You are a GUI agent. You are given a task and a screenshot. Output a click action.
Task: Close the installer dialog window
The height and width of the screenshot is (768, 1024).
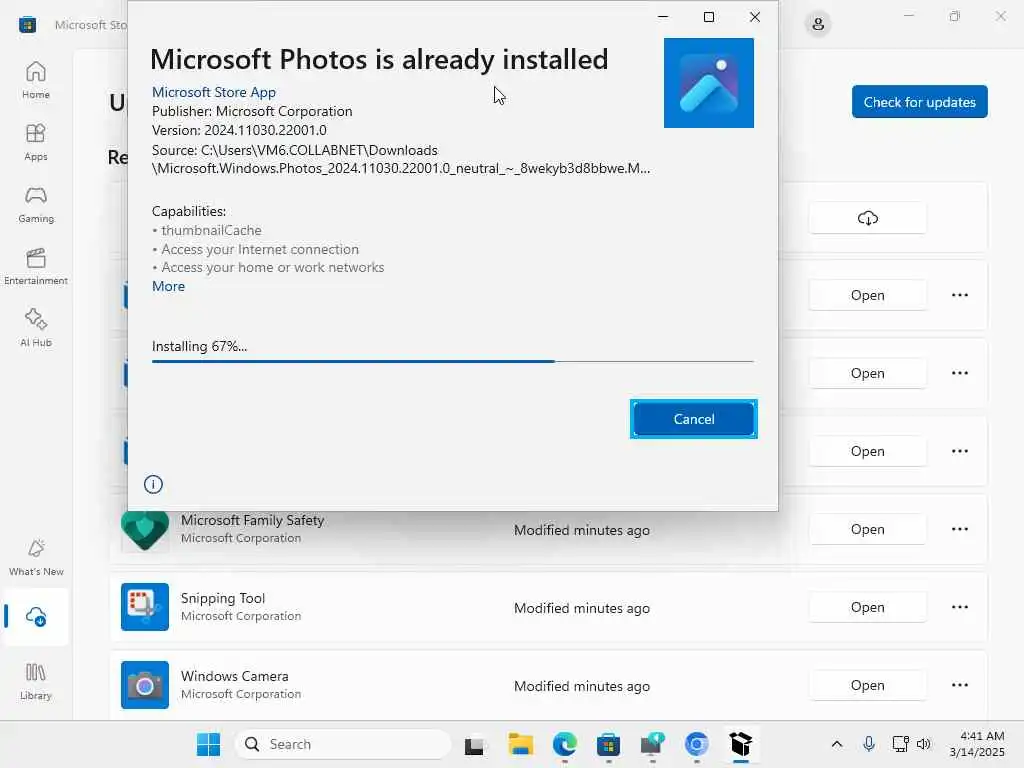pos(755,17)
